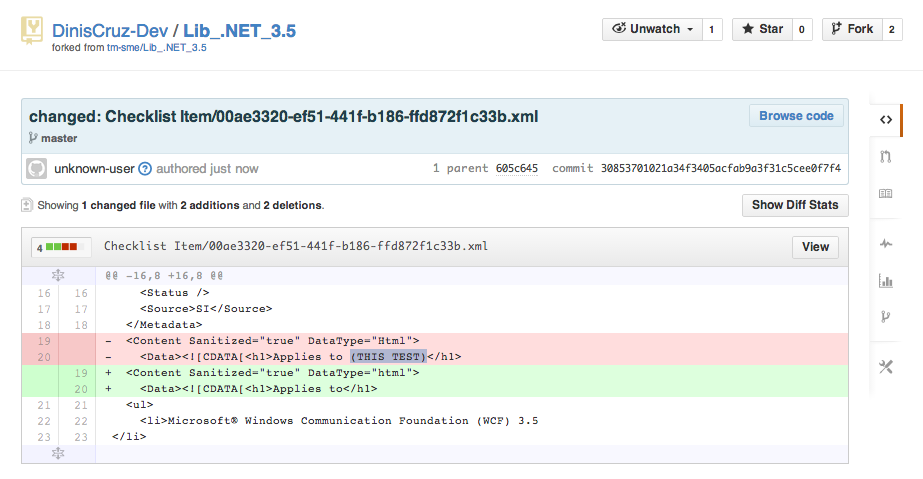
Task: Open parent commit 605c645 link
Action: 517,169
